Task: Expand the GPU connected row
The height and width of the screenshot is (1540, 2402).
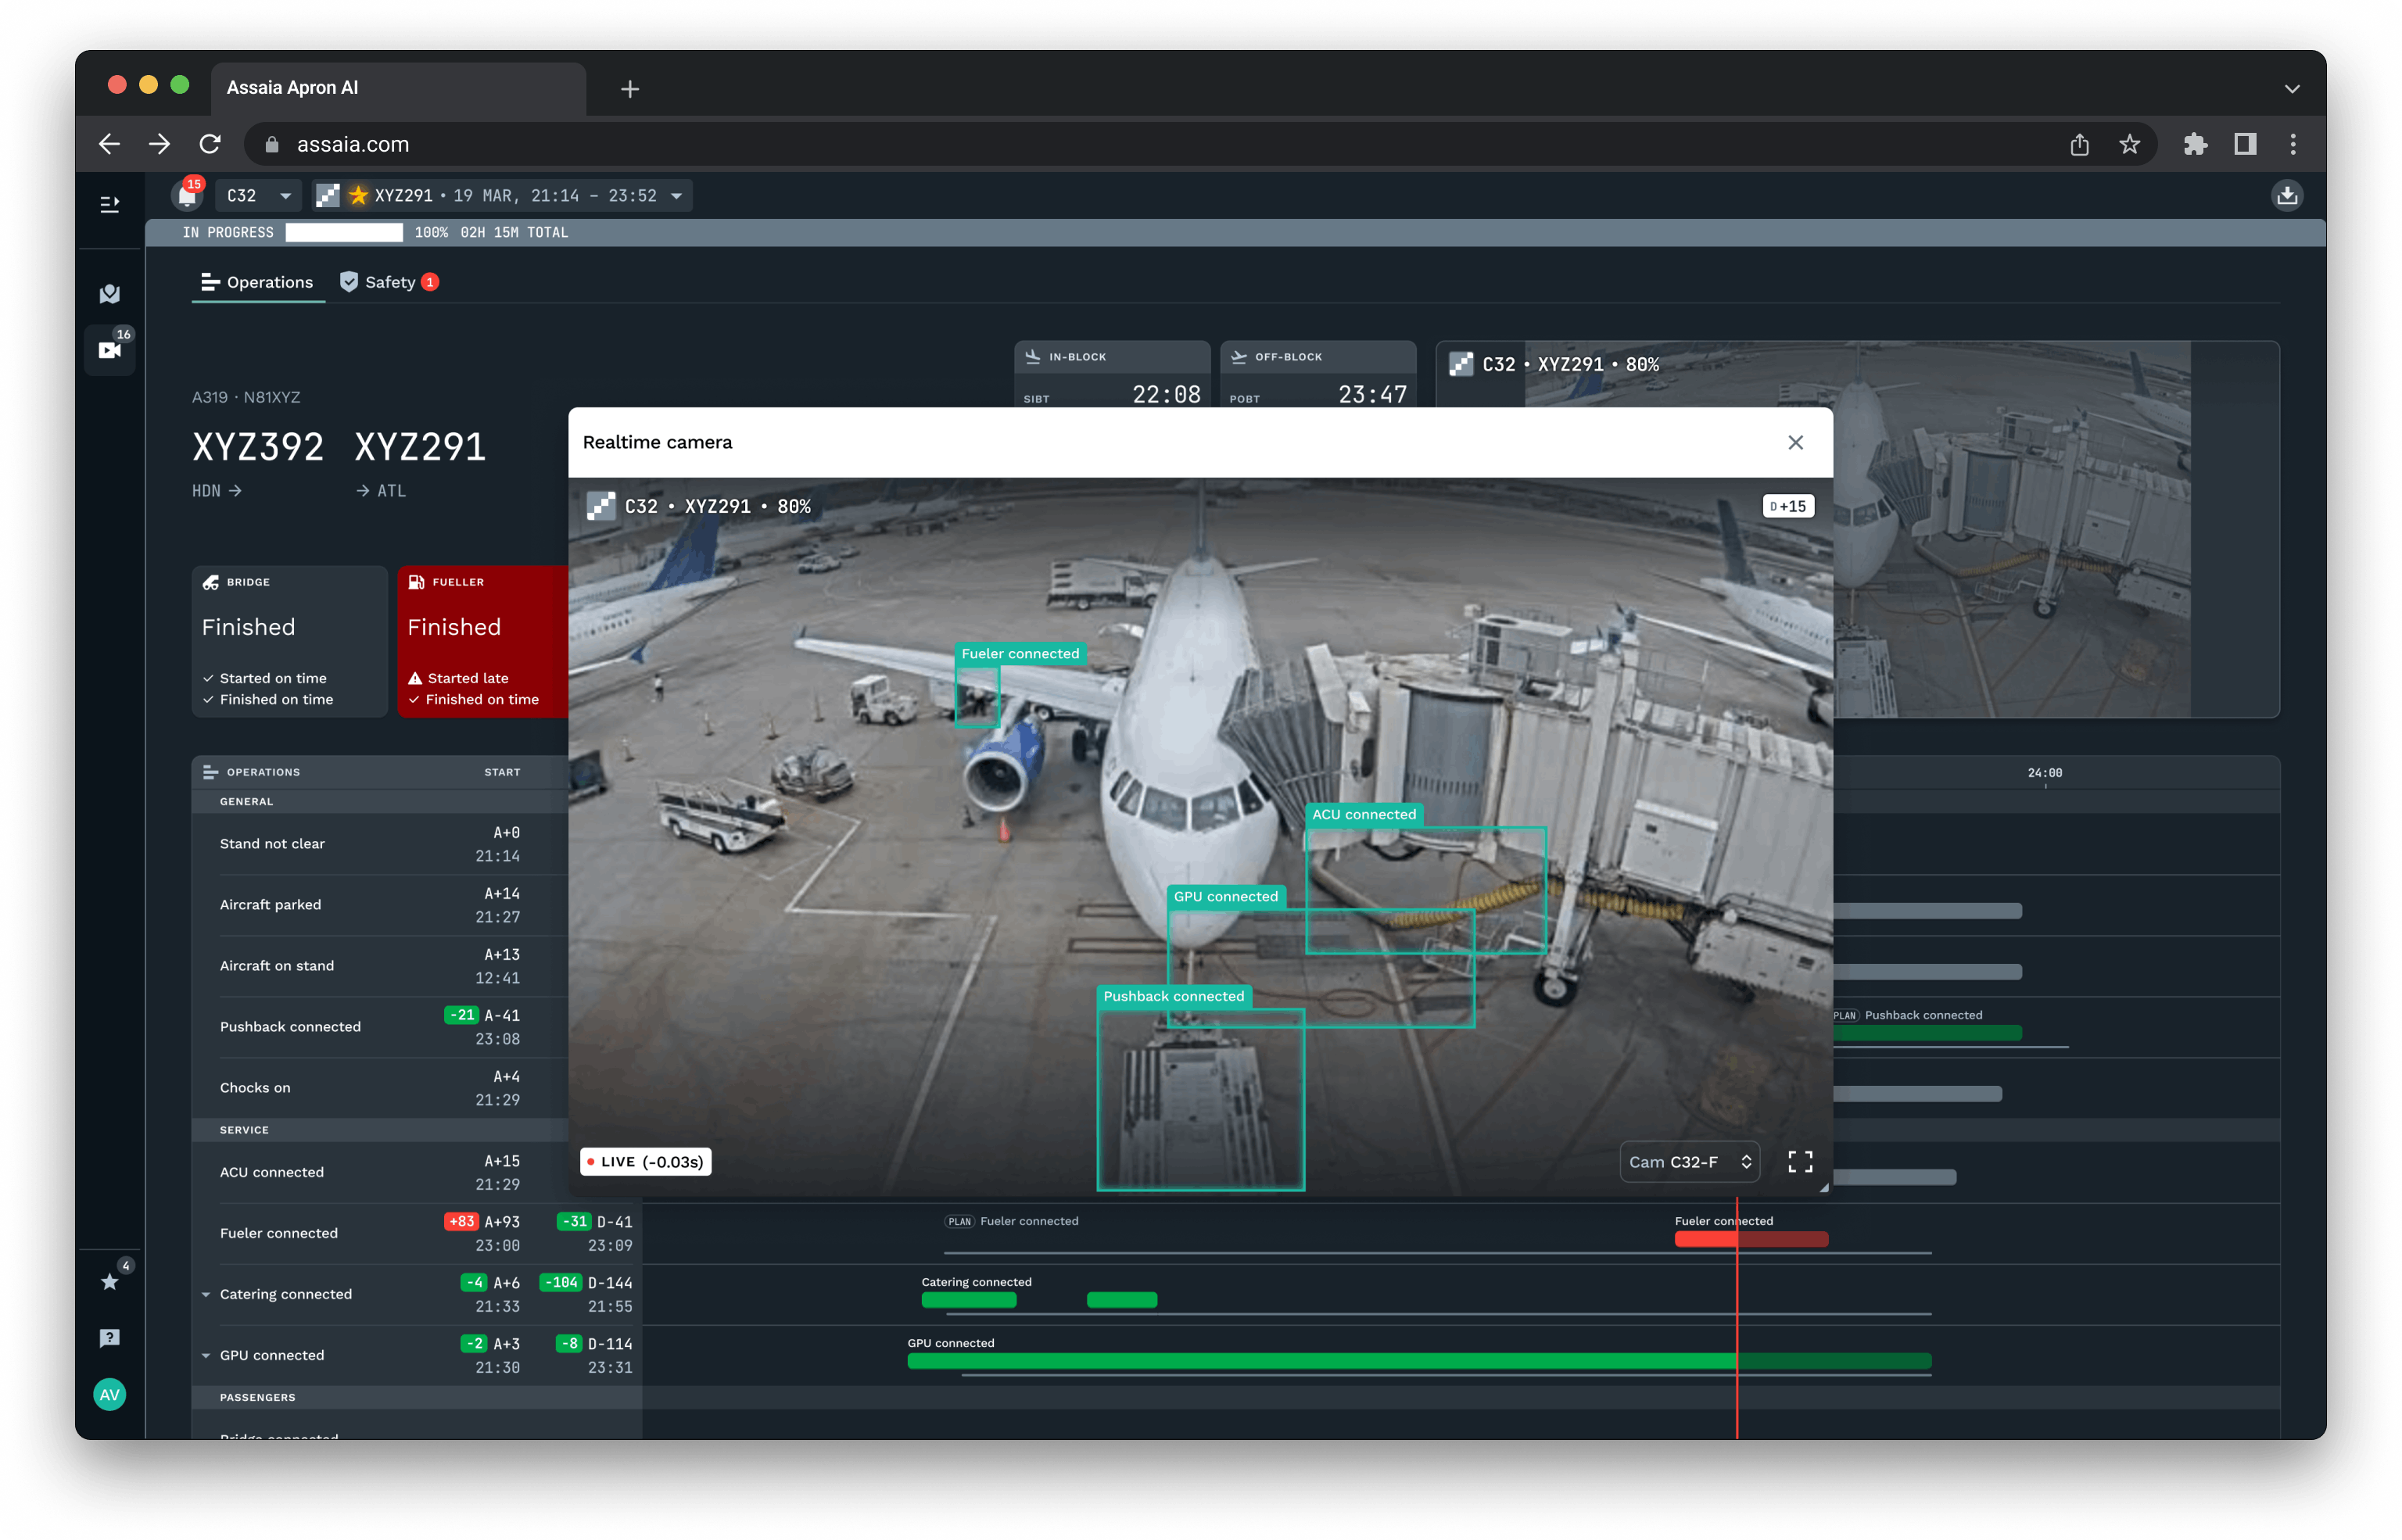Action: point(206,1356)
